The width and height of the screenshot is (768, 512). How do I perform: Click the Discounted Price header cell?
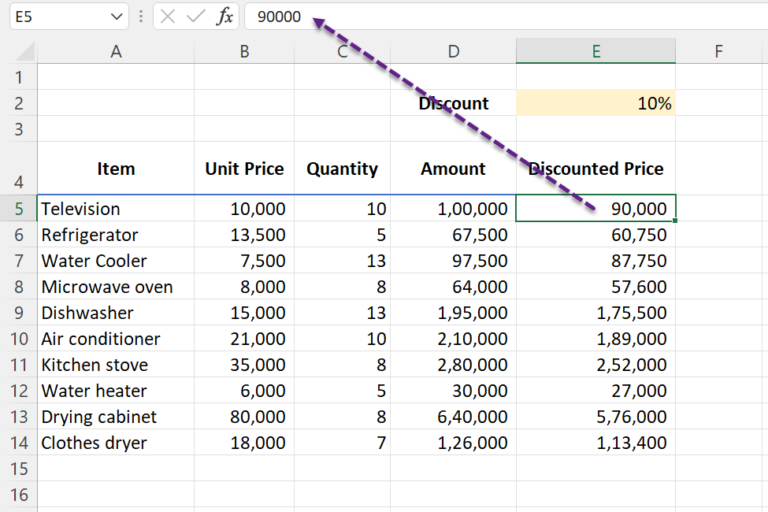click(596, 168)
